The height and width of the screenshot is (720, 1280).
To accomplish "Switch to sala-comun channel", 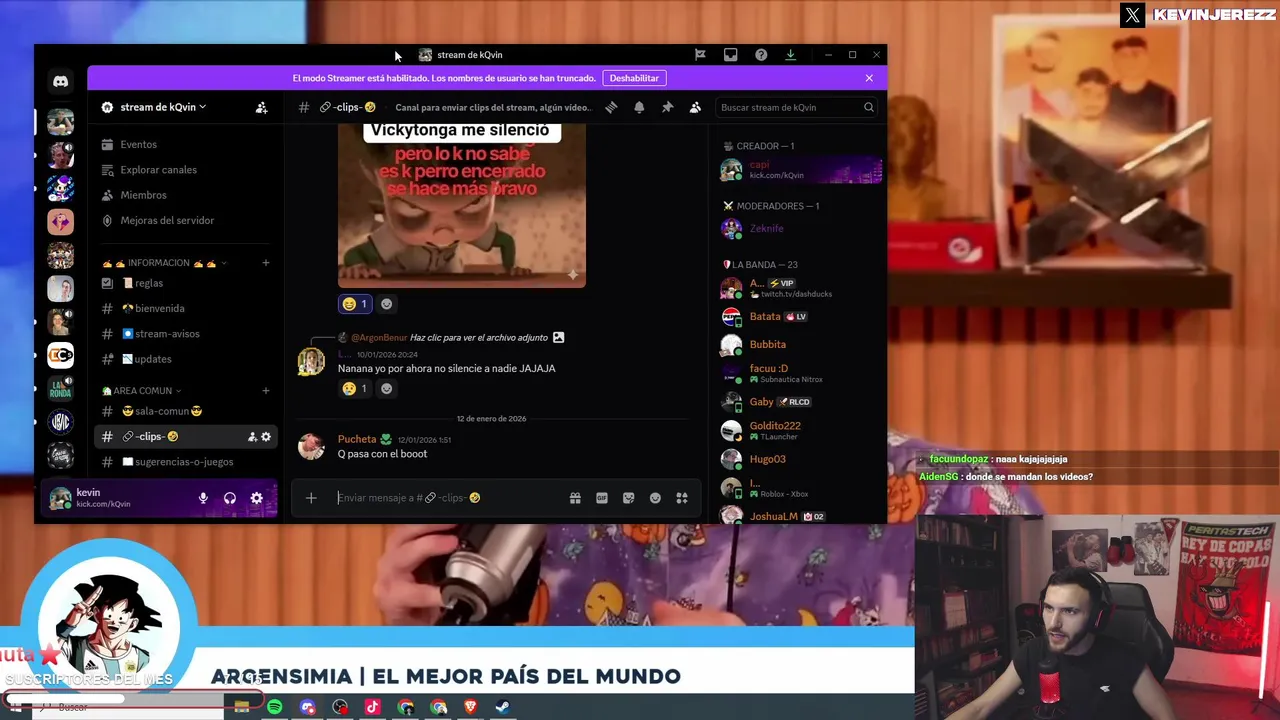I will pyautogui.click(x=185, y=411).
